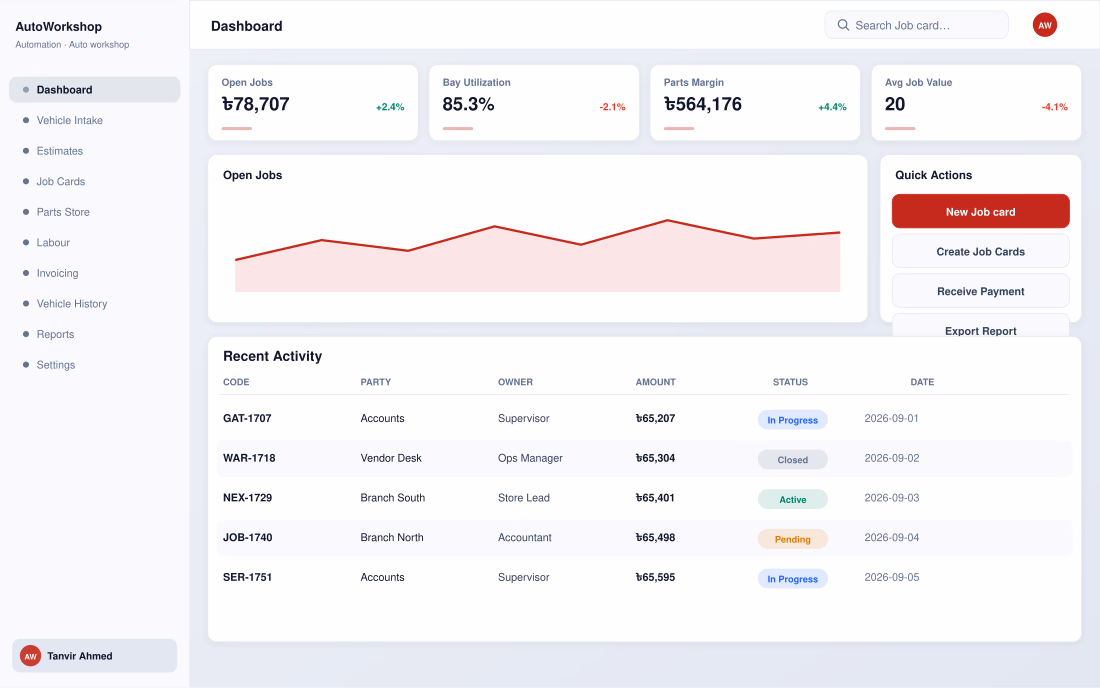Click Store Lead owner cell

[x=524, y=498]
